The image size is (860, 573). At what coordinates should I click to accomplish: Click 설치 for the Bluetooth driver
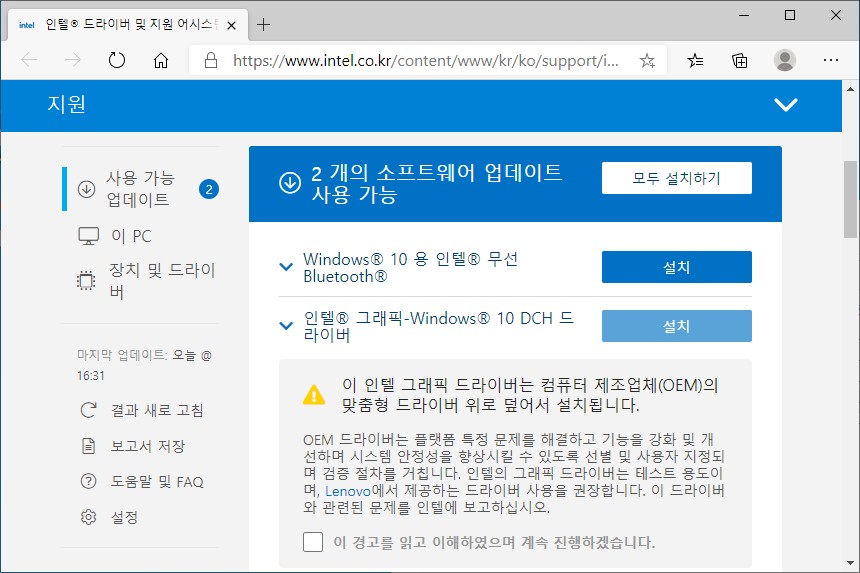tap(676, 267)
